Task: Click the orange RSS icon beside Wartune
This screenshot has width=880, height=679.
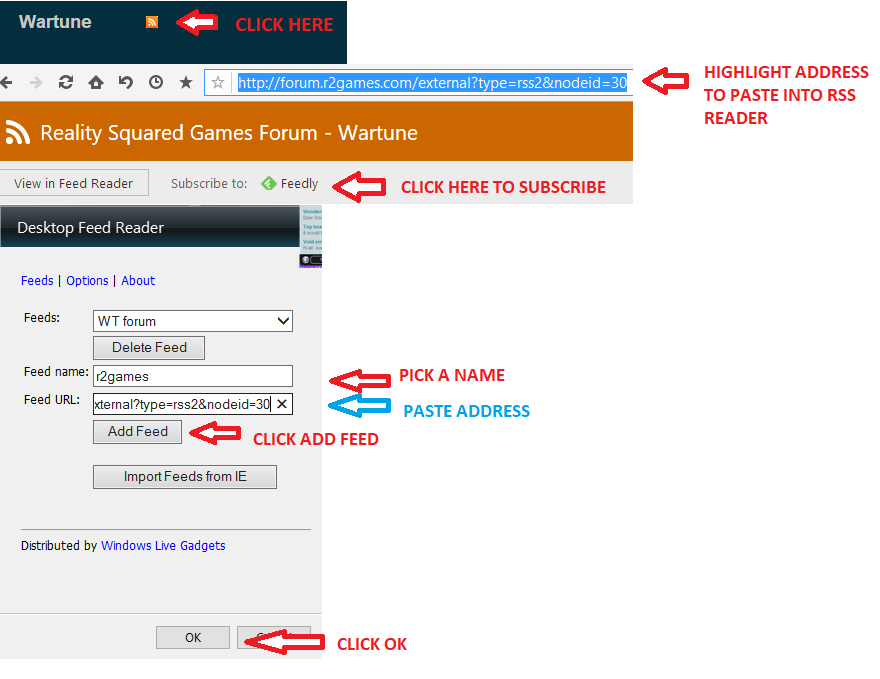Action: pos(152,22)
